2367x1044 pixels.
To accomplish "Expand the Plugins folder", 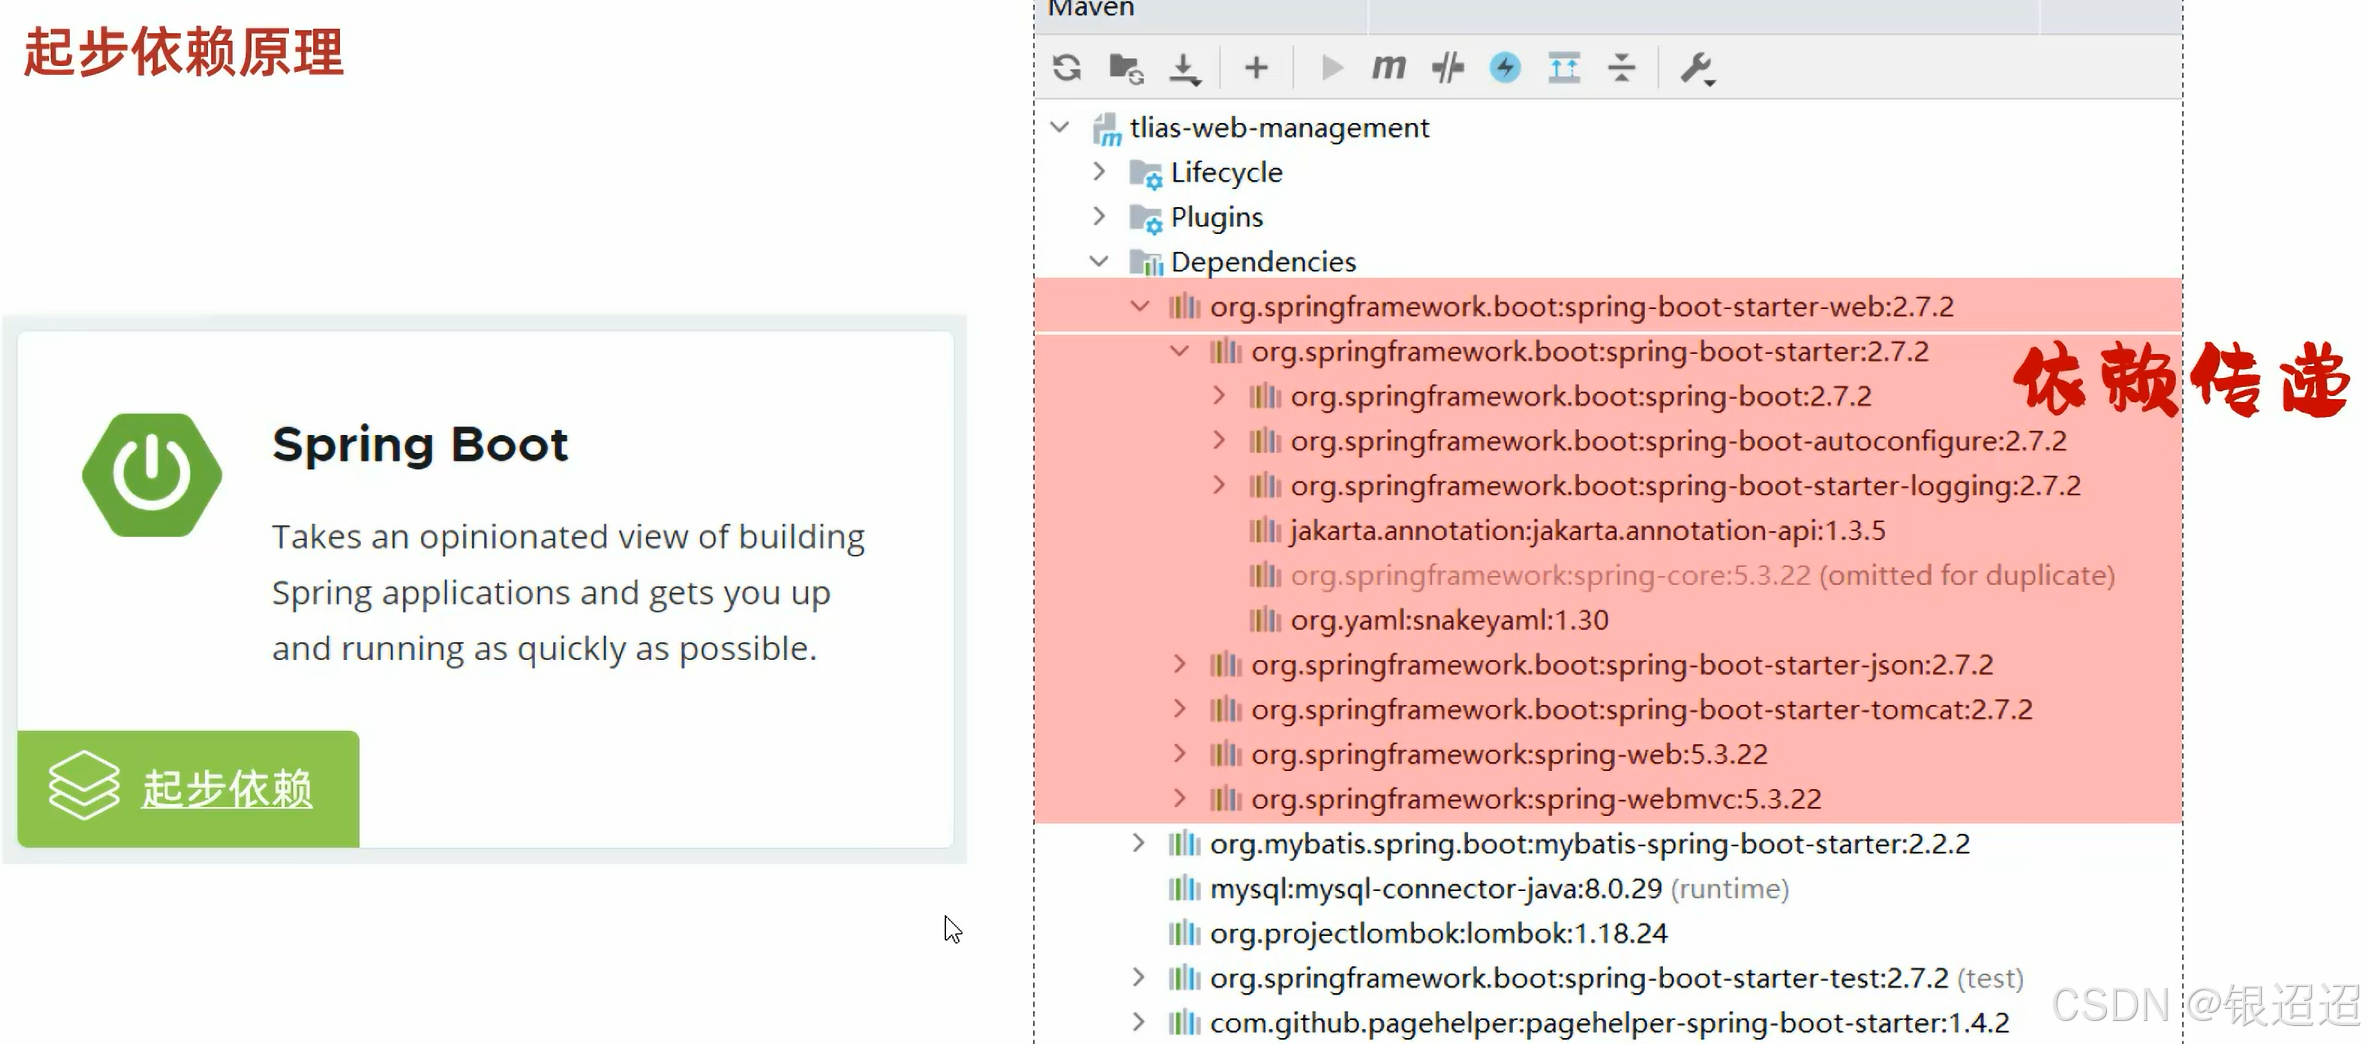I will [x=1099, y=216].
